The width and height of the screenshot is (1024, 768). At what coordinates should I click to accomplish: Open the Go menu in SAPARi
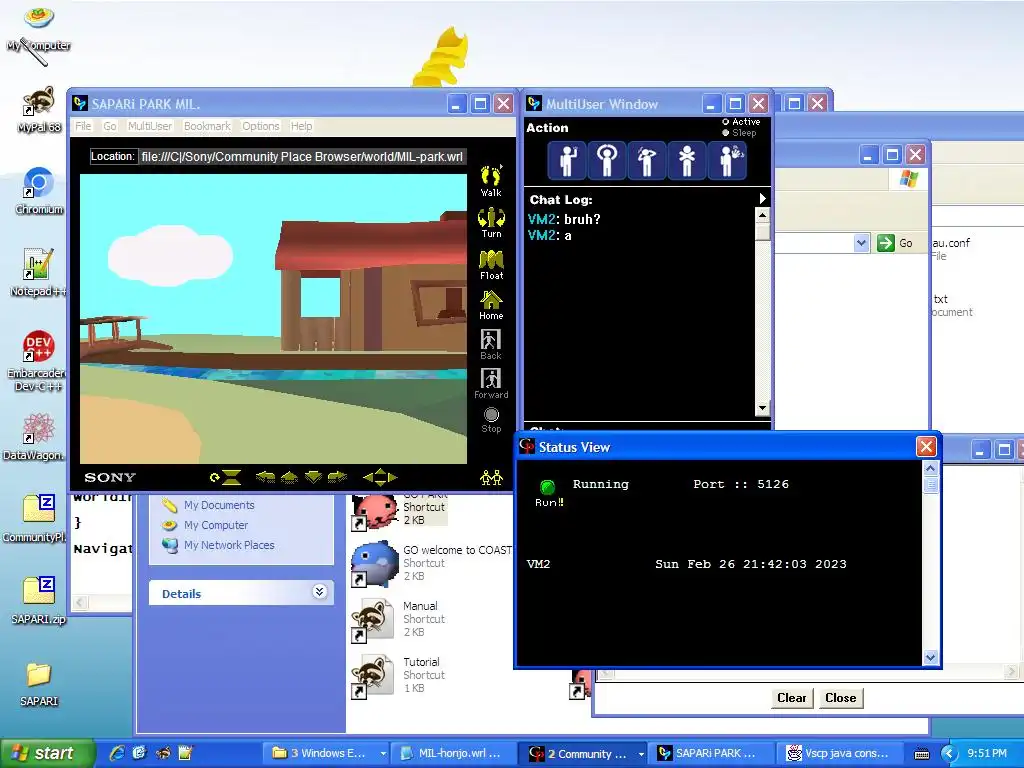pos(110,126)
